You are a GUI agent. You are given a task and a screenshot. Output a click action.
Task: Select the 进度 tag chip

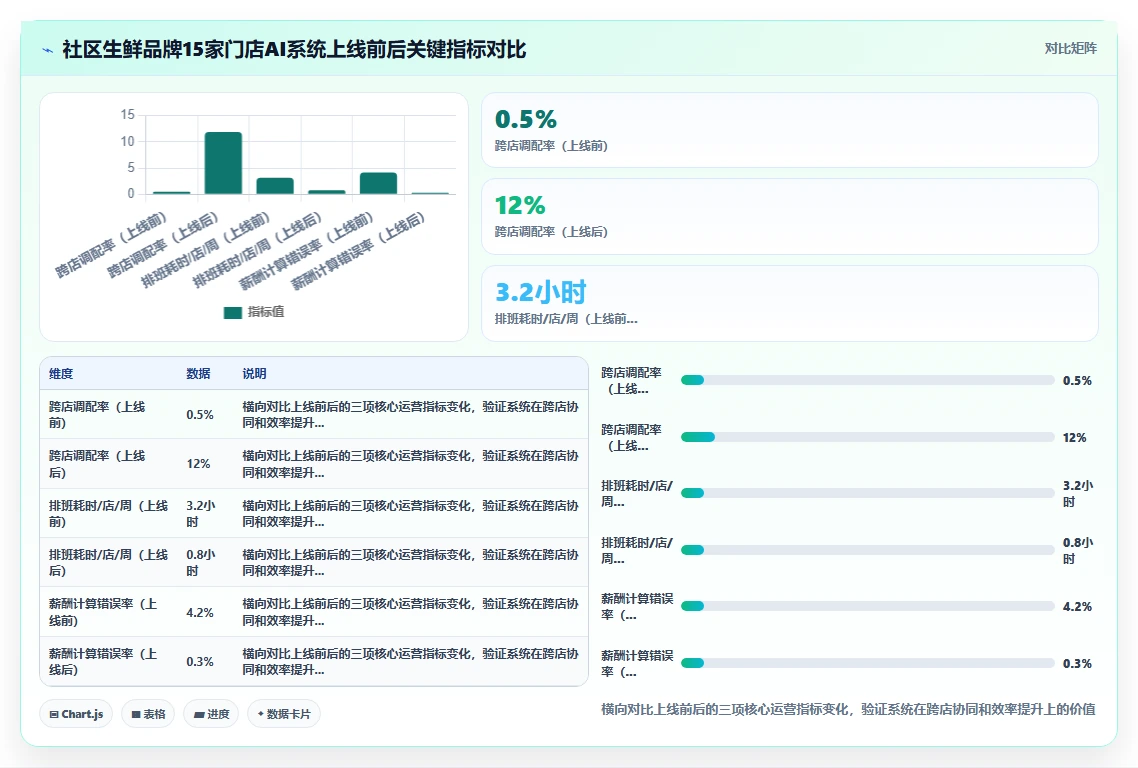click(x=211, y=714)
